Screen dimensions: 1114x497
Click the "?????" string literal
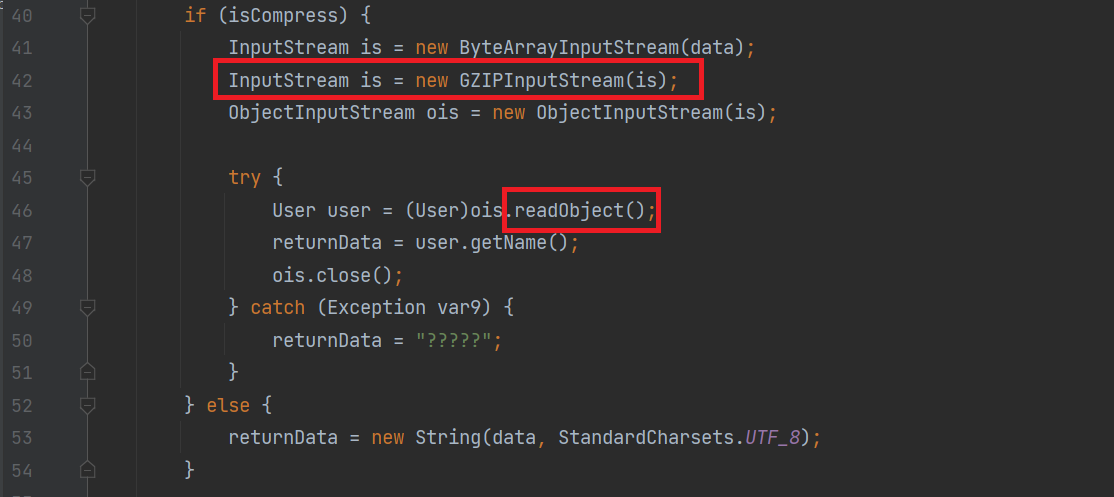[453, 340]
